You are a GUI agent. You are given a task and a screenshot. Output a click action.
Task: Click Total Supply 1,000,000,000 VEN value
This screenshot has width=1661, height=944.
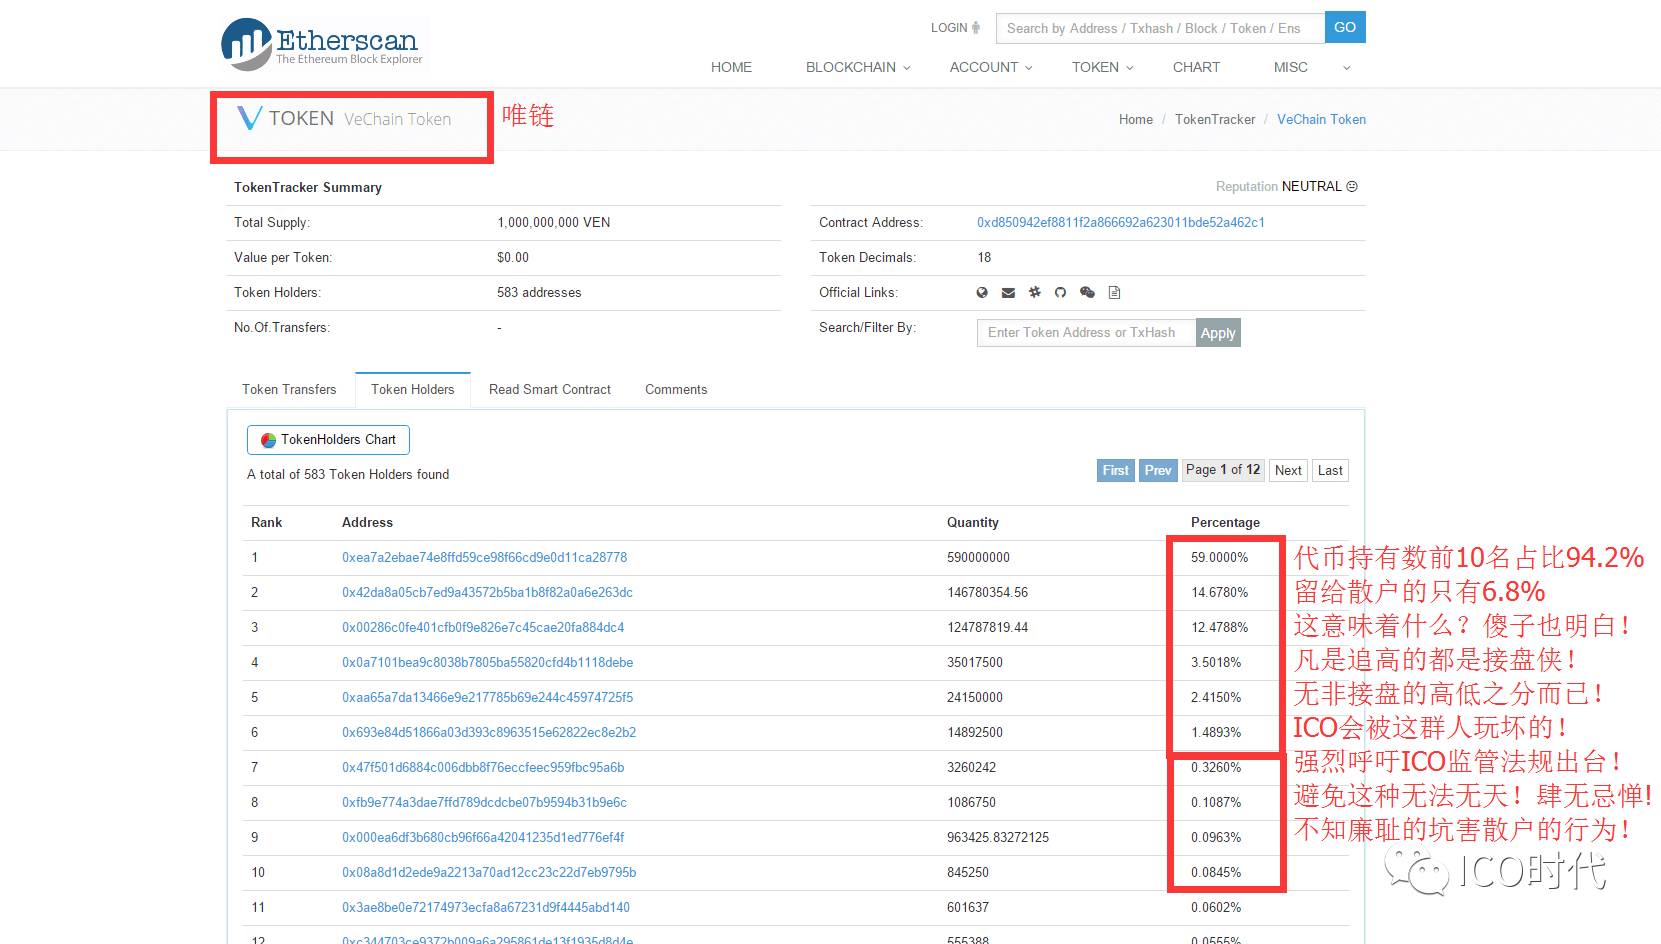pos(553,222)
